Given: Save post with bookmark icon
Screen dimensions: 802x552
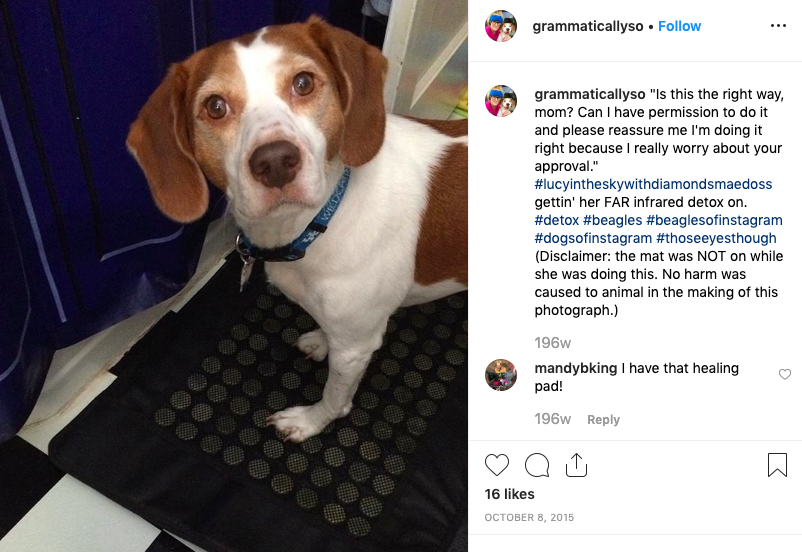Looking at the screenshot, I should 777,465.
